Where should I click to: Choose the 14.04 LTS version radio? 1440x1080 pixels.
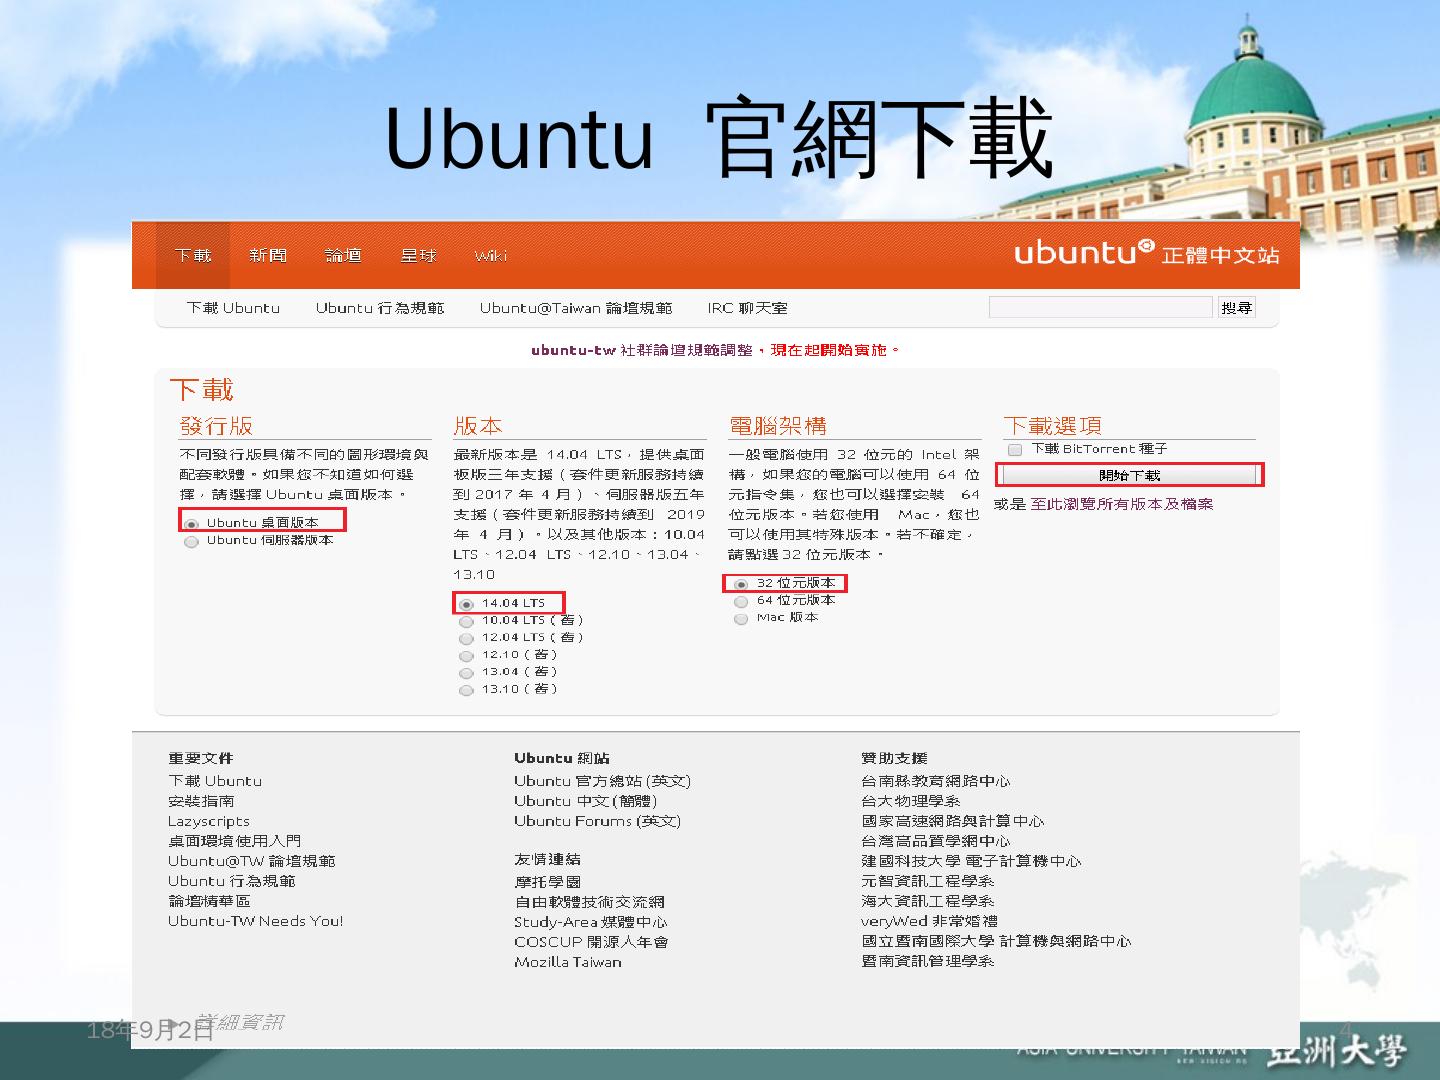pos(466,604)
